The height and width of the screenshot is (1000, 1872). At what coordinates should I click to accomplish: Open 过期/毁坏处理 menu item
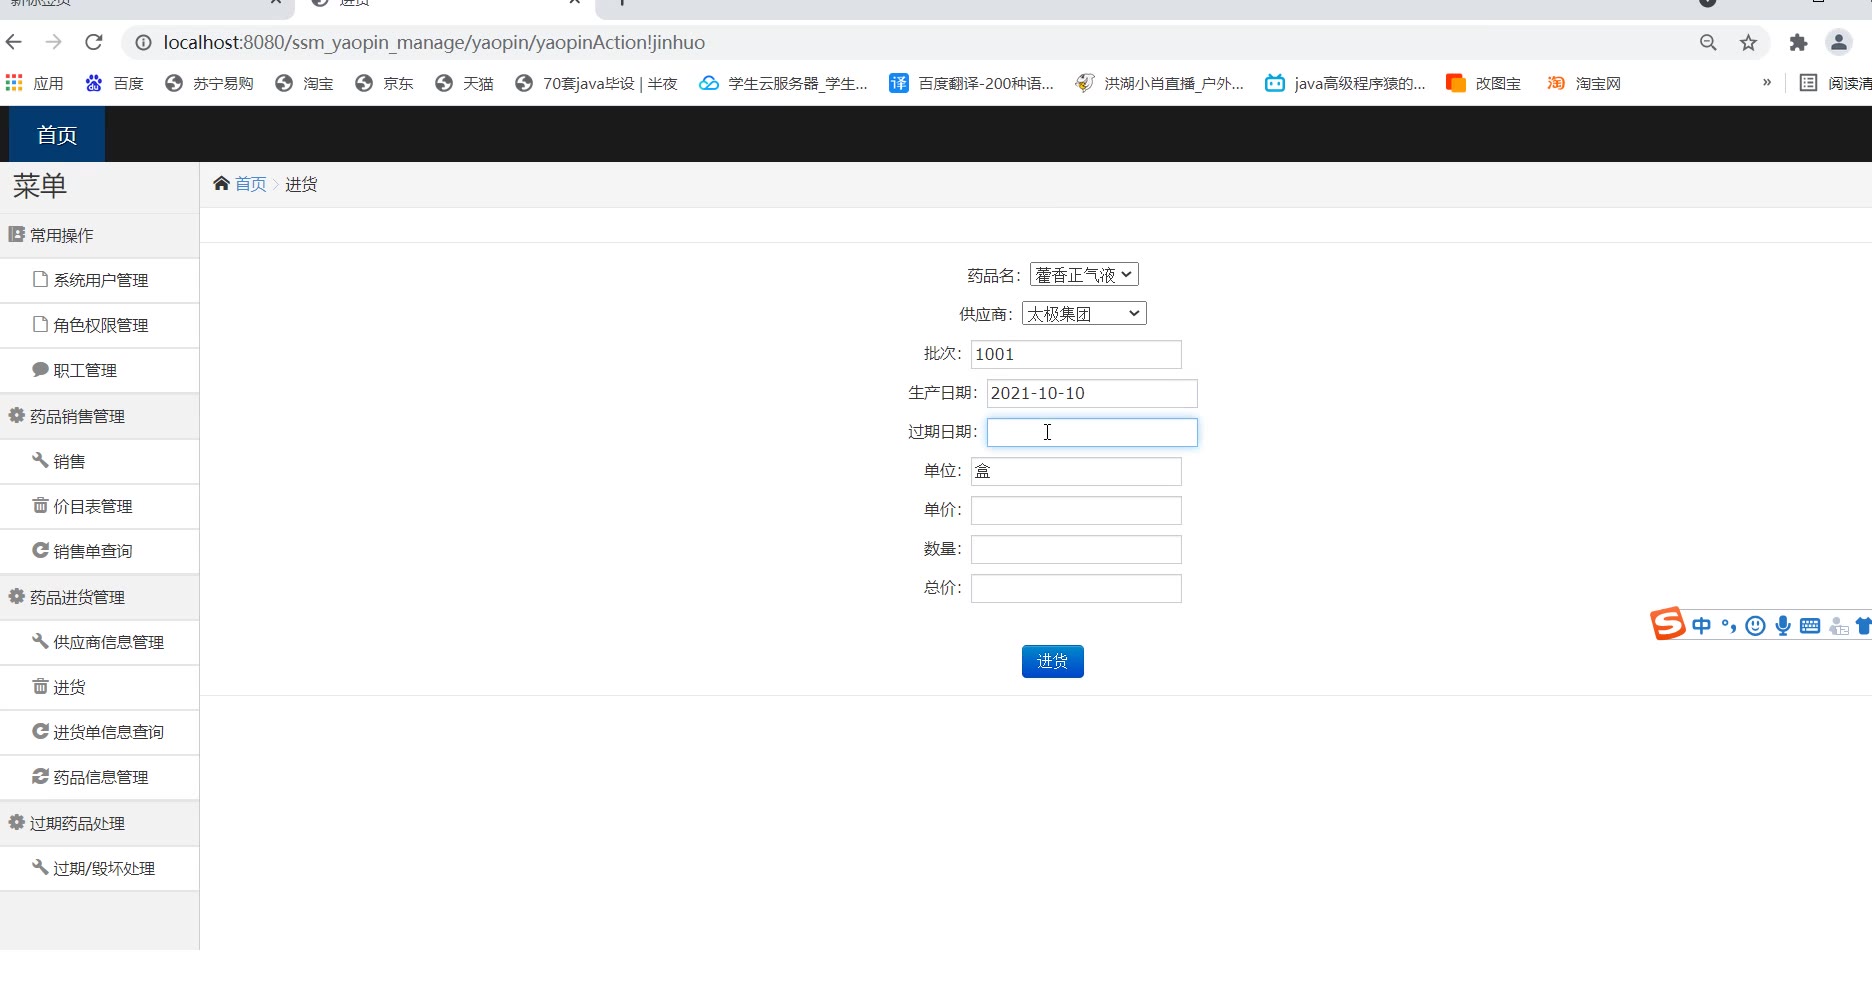99,868
